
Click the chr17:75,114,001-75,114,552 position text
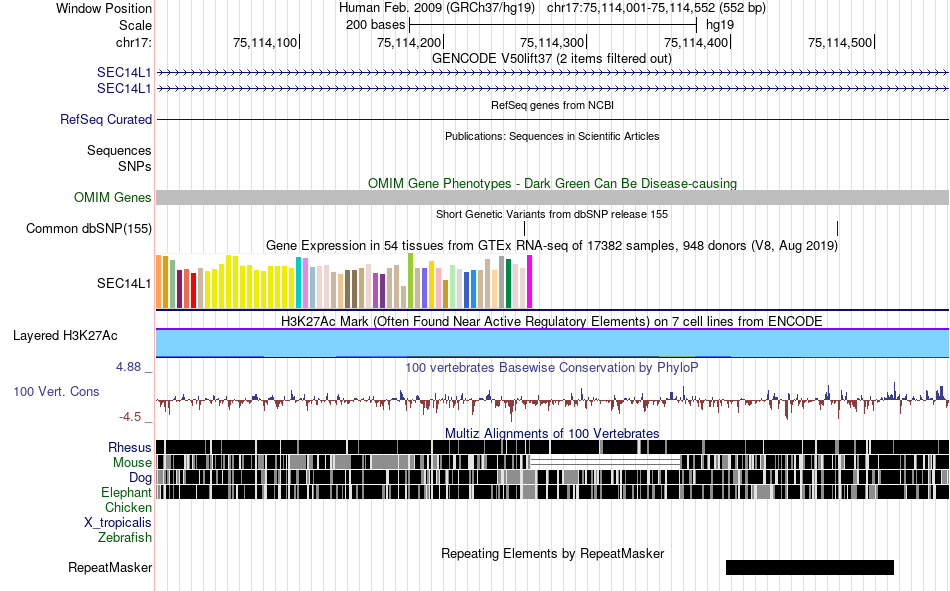656,8
